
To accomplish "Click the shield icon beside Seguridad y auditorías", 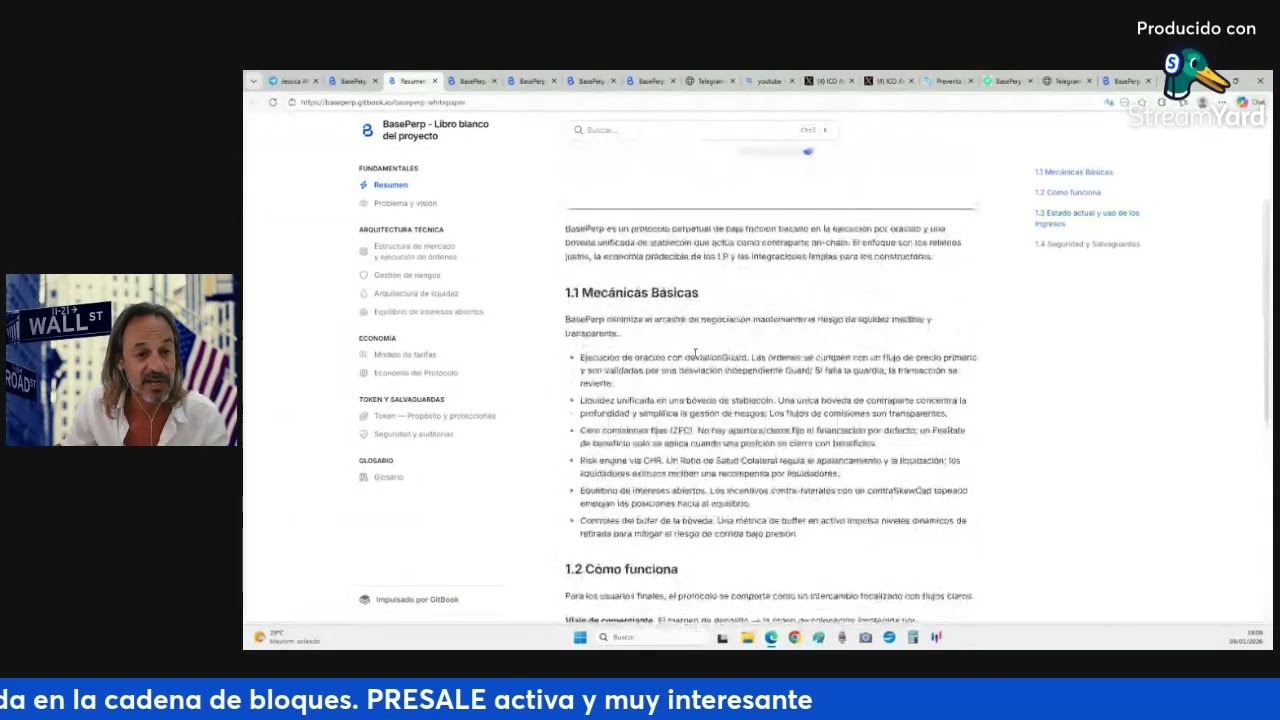I will click(x=364, y=434).
